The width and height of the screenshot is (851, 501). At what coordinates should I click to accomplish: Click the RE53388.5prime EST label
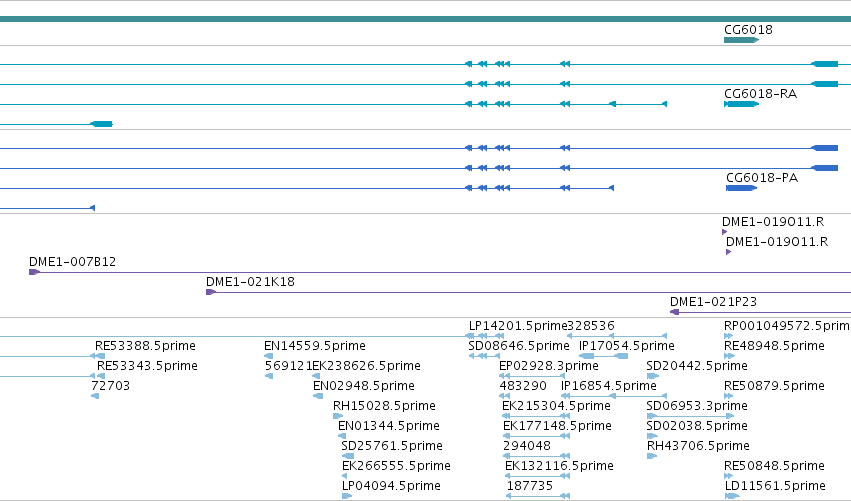[x=145, y=346]
